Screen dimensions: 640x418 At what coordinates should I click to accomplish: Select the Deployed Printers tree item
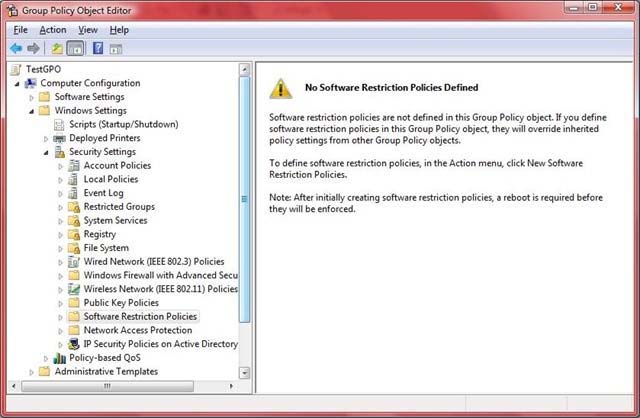coord(104,138)
